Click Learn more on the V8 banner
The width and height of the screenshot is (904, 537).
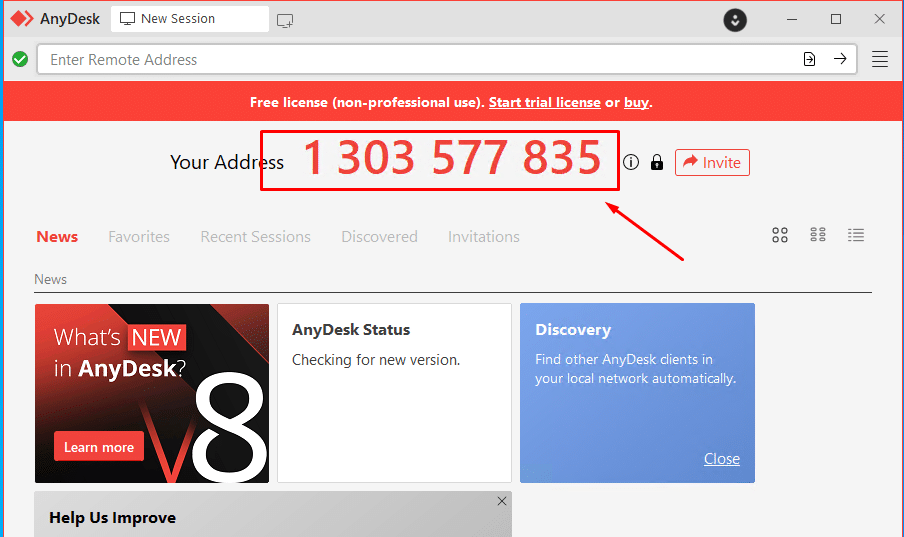pos(99,447)
